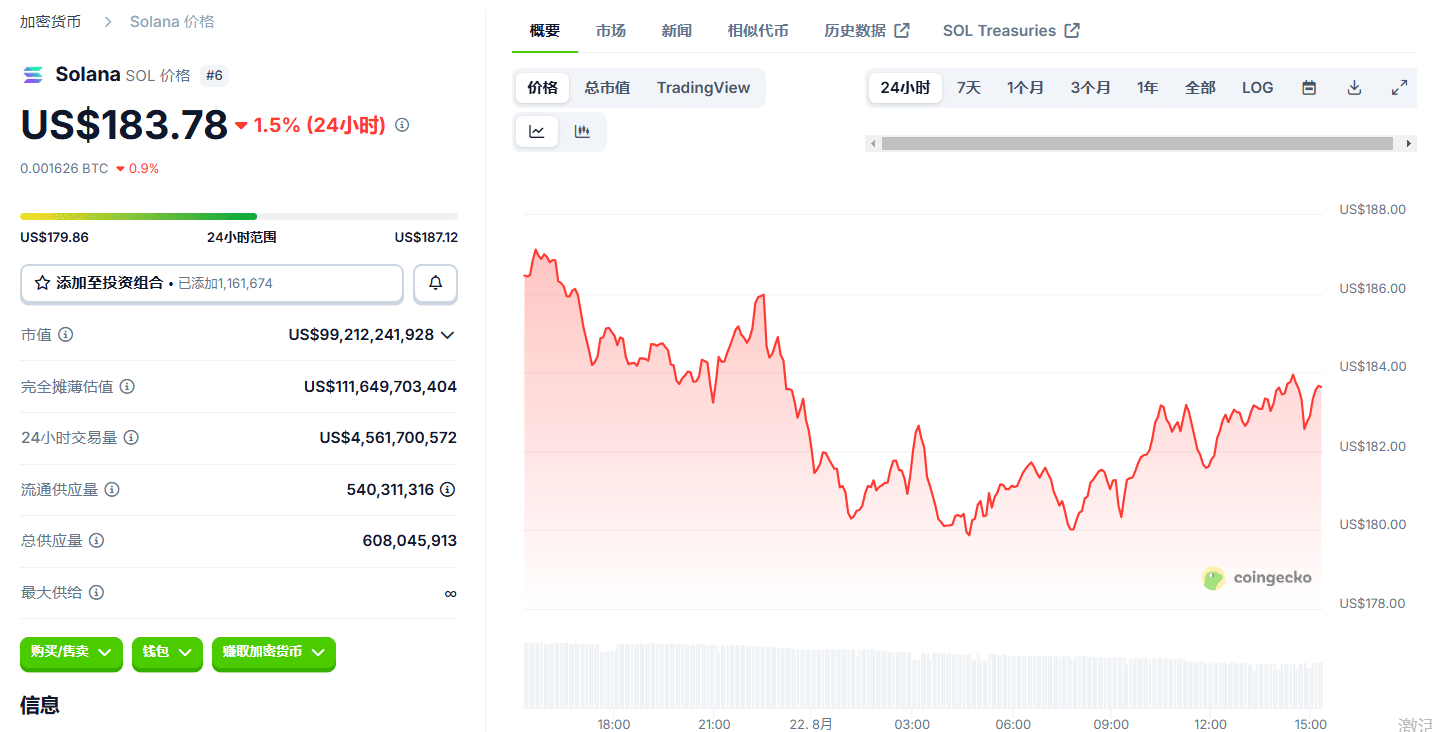Screen dimensions: 1432x732
Task: Select the 3个月 time range
Action: [1090, 88]
